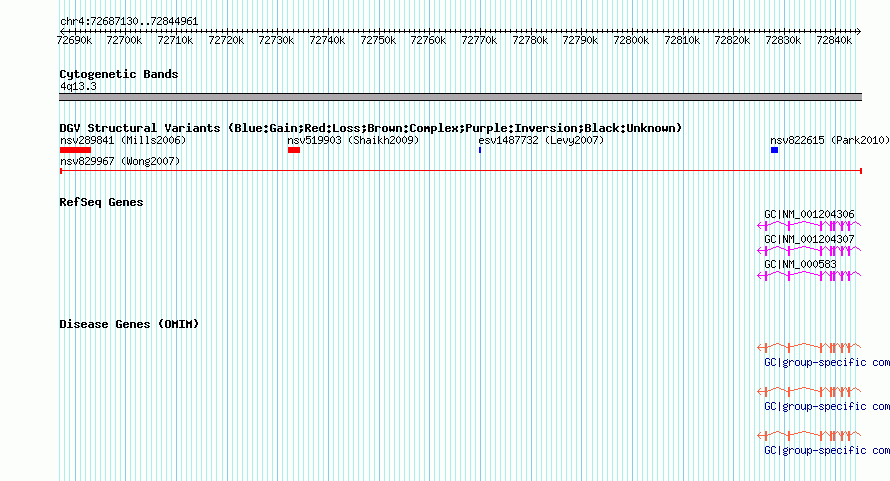Screen dimensions: 890x481
Task: Select the magenta GC NM_001204307 gene glyph
Action: click(809, 251)
